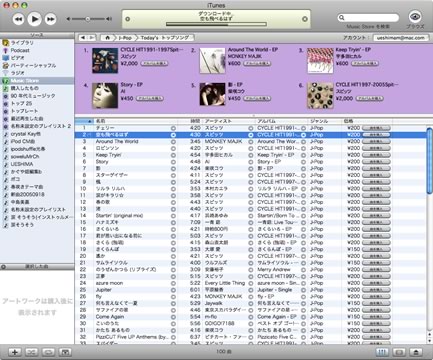Image resolution: width=433 pixels, height=360 pixels.
Task: Stop the download with the display's right icon
Action: [x=305, y=19]
